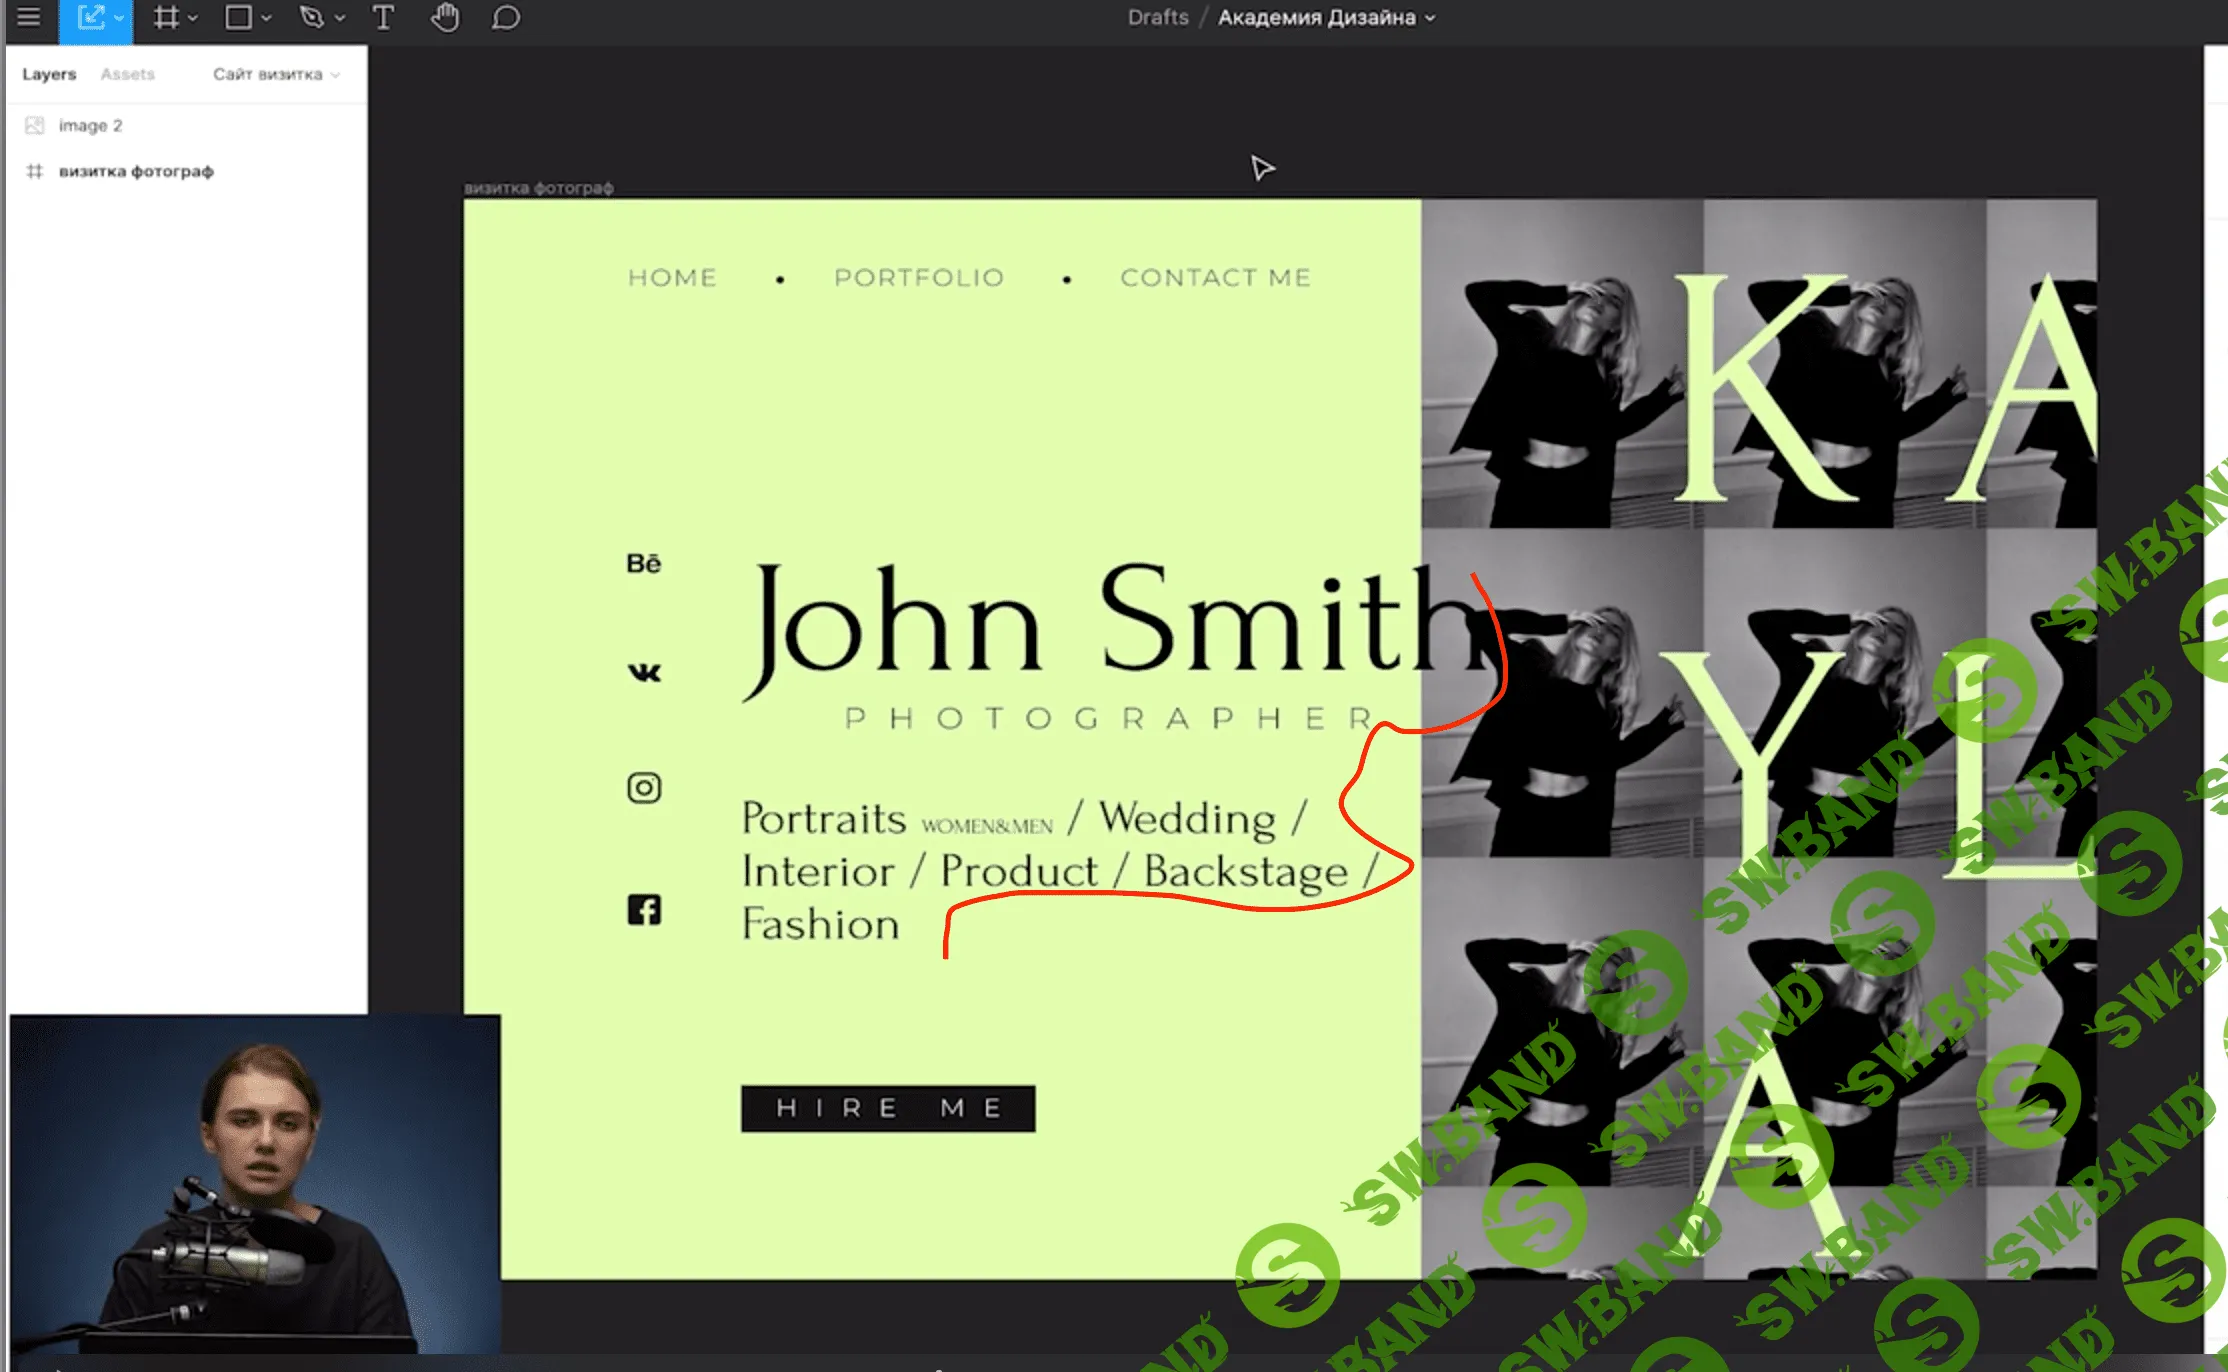The image size is (2228, 1372).
Task: Click the Drafts breadcrumb link
Action: click(x=1158, y=17)
